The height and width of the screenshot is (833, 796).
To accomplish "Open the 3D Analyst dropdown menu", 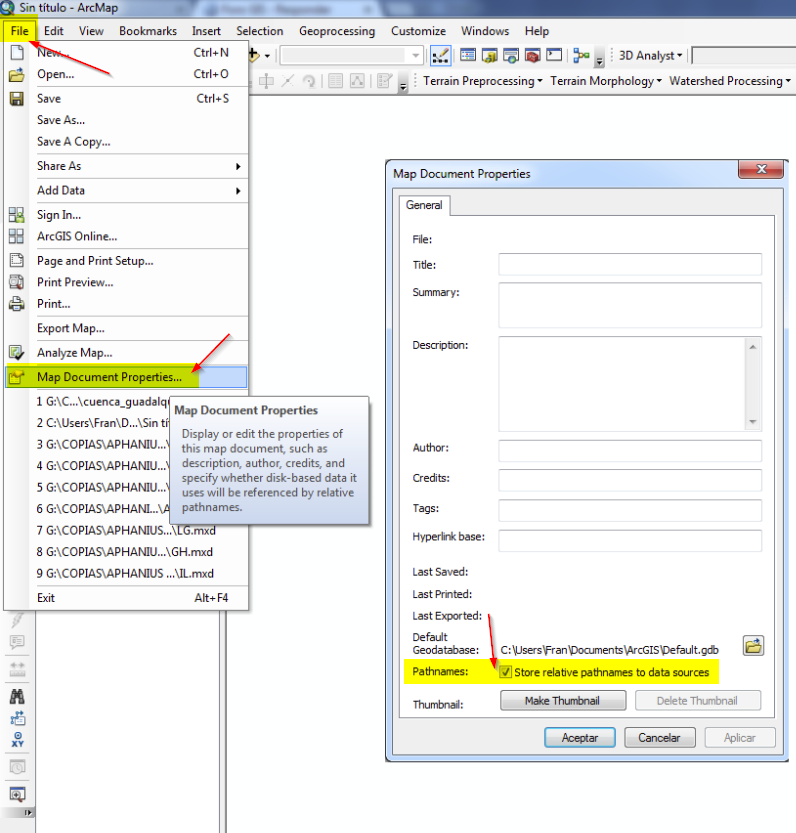I will (x=650, y=56).
